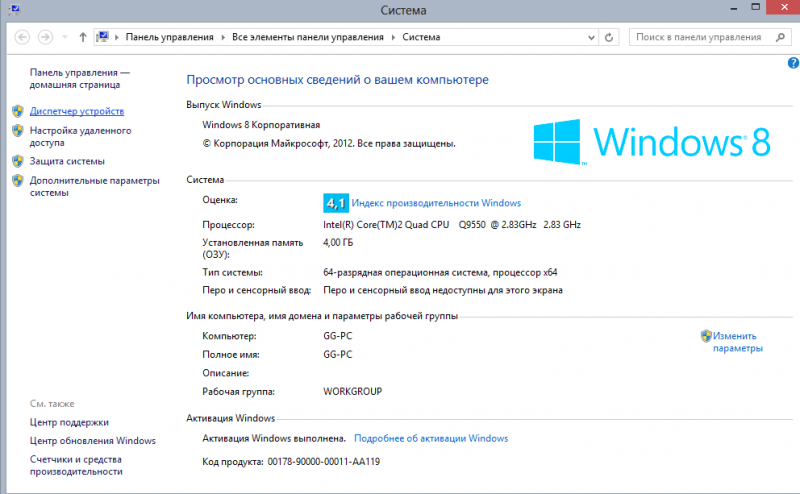Go up one level with the up arrow
This screenshot has height=494, width=800.
coord(83,37)
